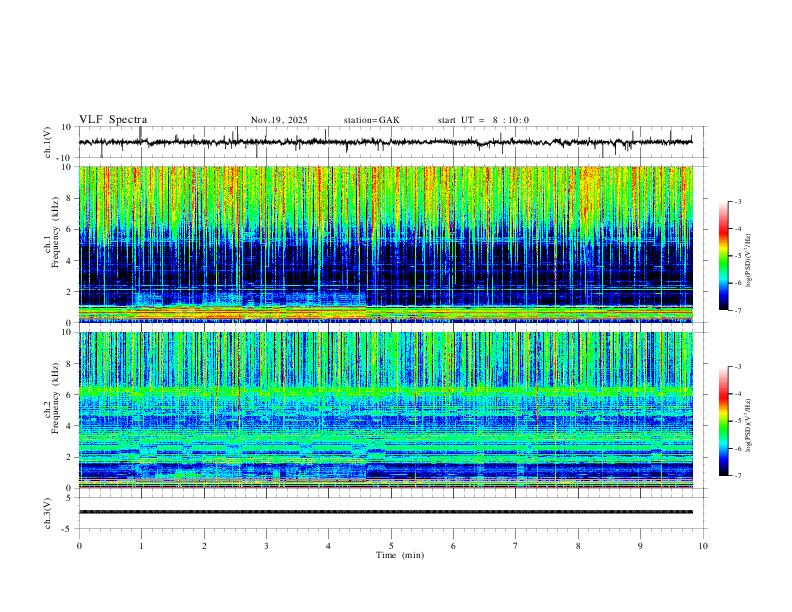Click the "8" kHz tick of ch.1 spectrogram

pyautogui.click(x=70, y=198)
